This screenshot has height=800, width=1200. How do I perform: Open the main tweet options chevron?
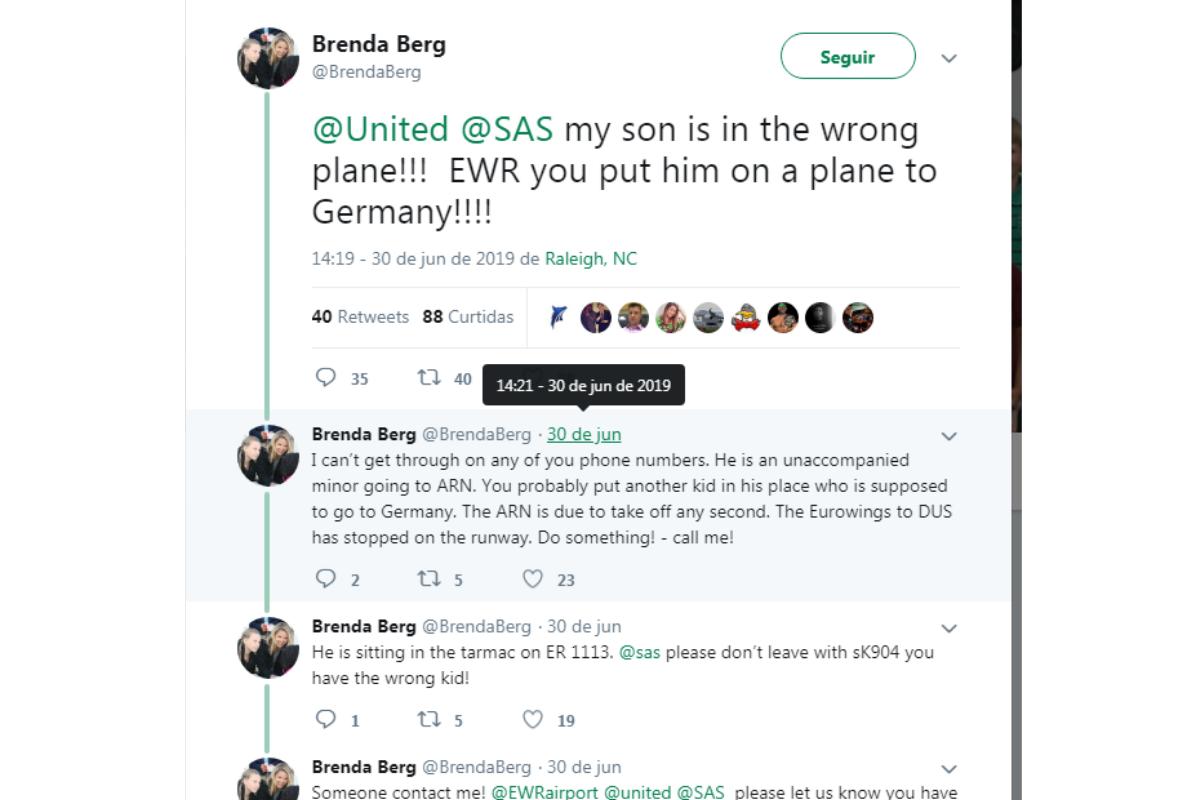point(949,58)
